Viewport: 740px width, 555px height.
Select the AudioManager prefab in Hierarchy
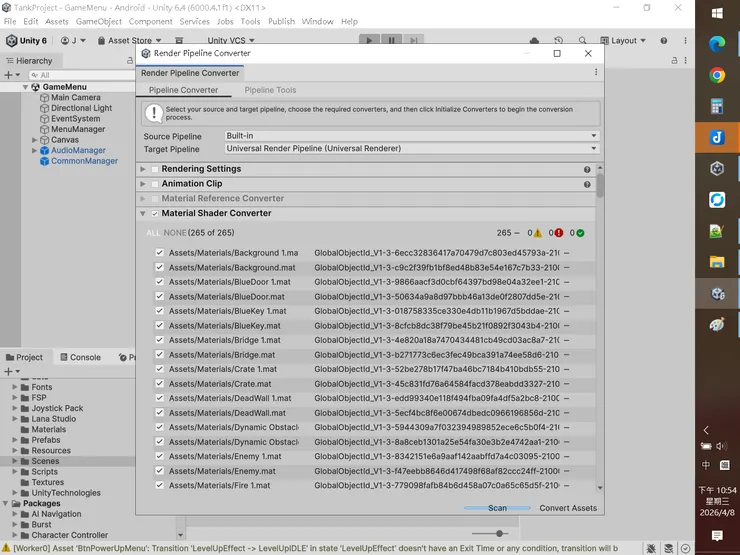pos(78,150)
